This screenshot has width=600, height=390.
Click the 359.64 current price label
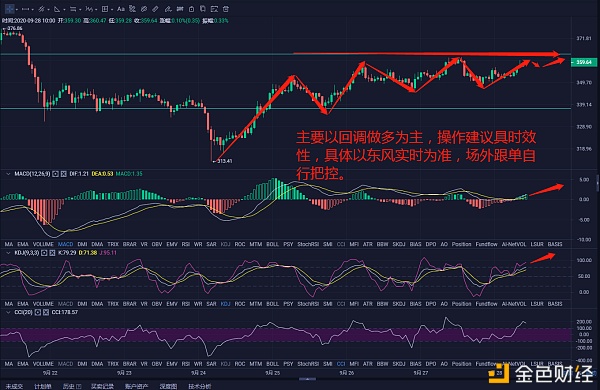(584, 62)
